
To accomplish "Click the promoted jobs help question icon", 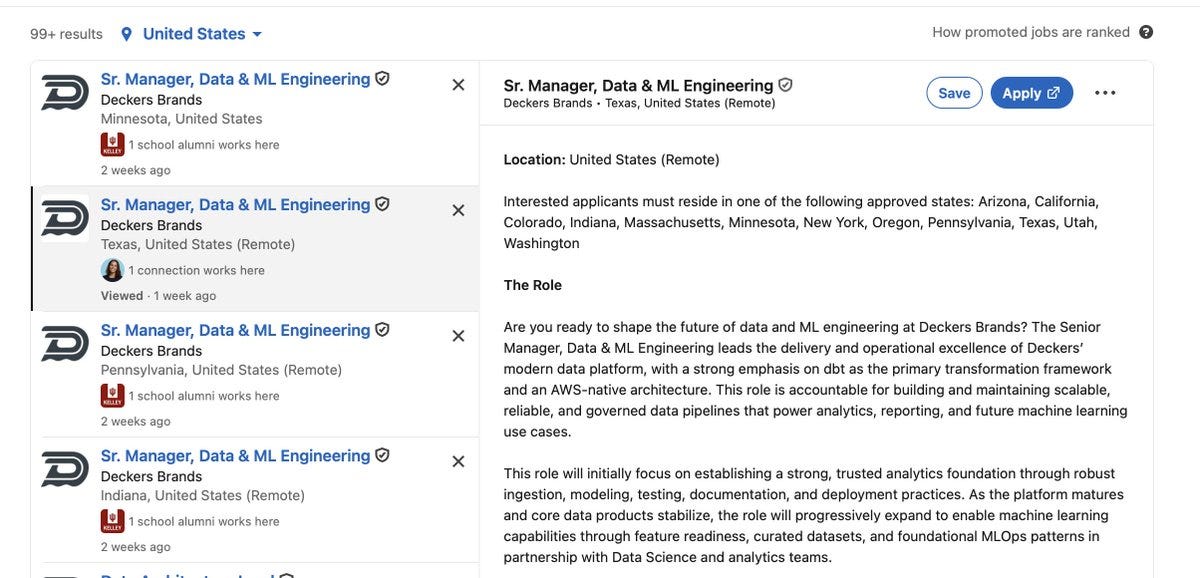I will (x=1146, y=32).
